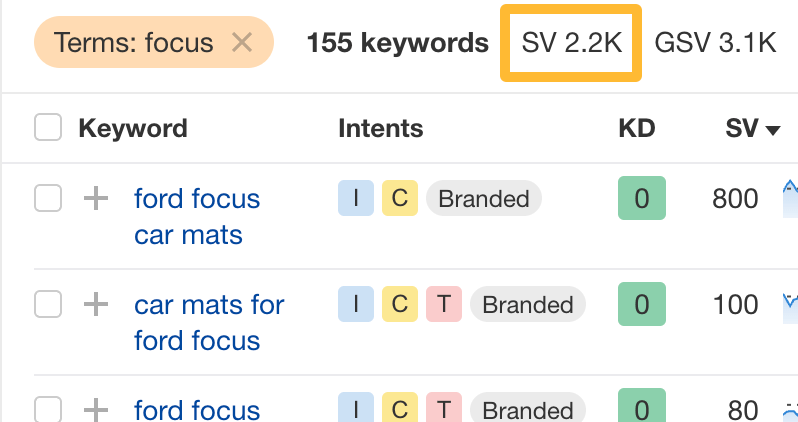
Task: Select the 'car mats for ford focus' checkbox
Action: point(48,304)
